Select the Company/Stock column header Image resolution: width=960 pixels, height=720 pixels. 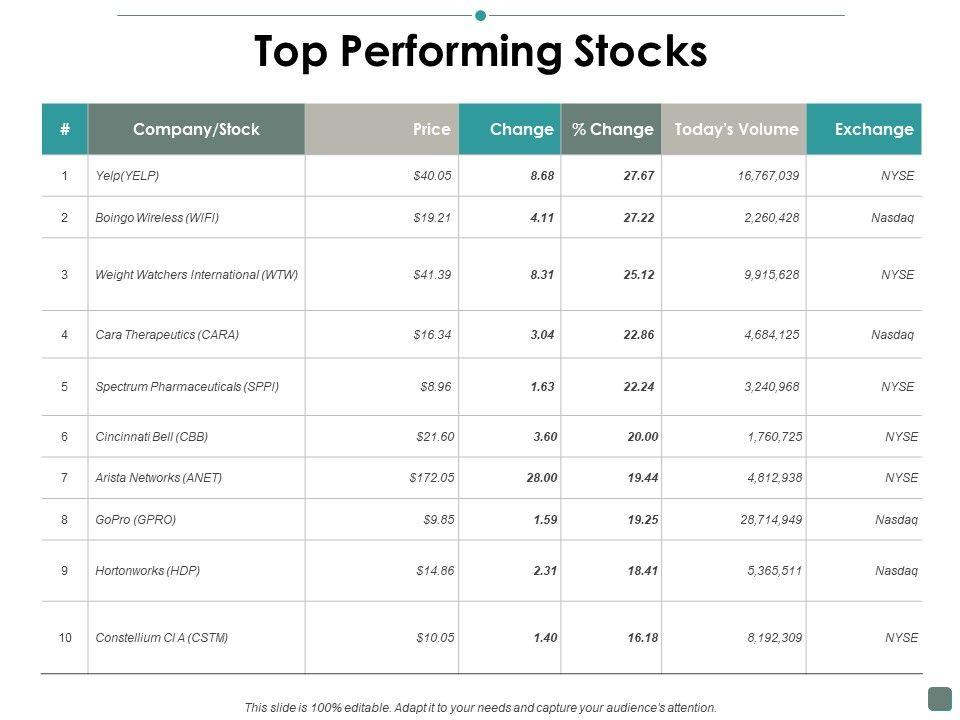coord(196,129)
